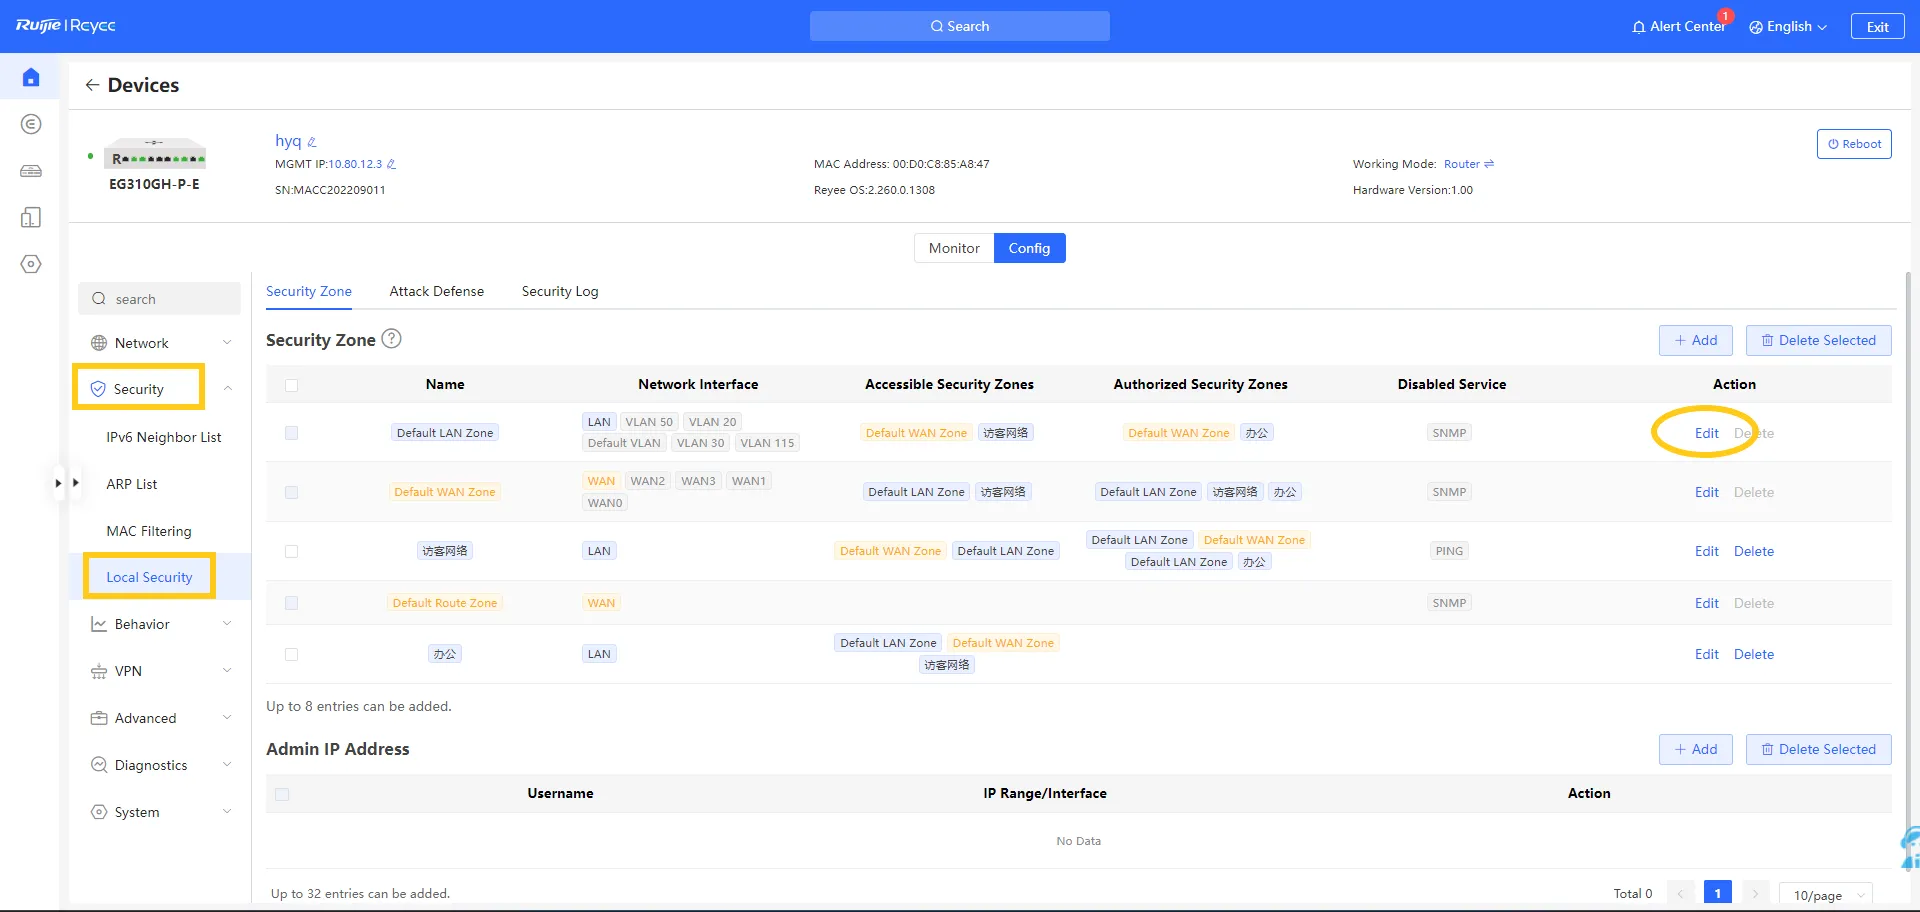Screen dimensions: 1920x912
Task: Select all security zones header checkbox
Action: coord(291,385)
